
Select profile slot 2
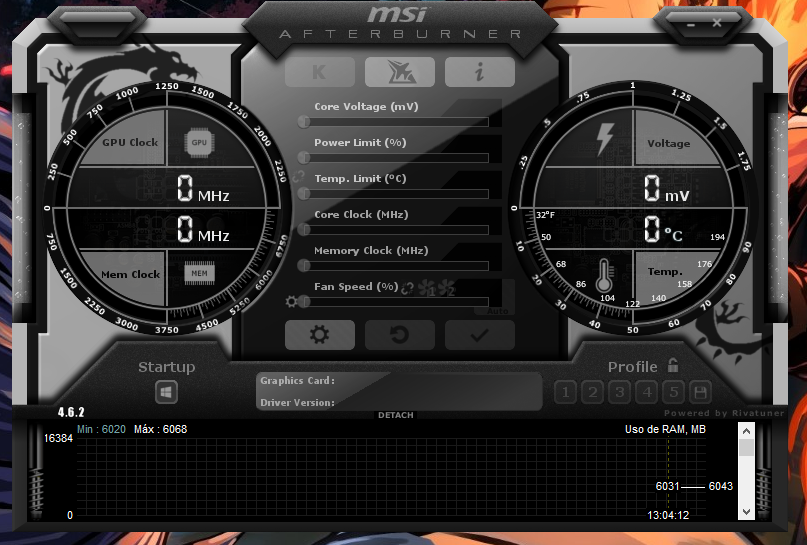592,393
